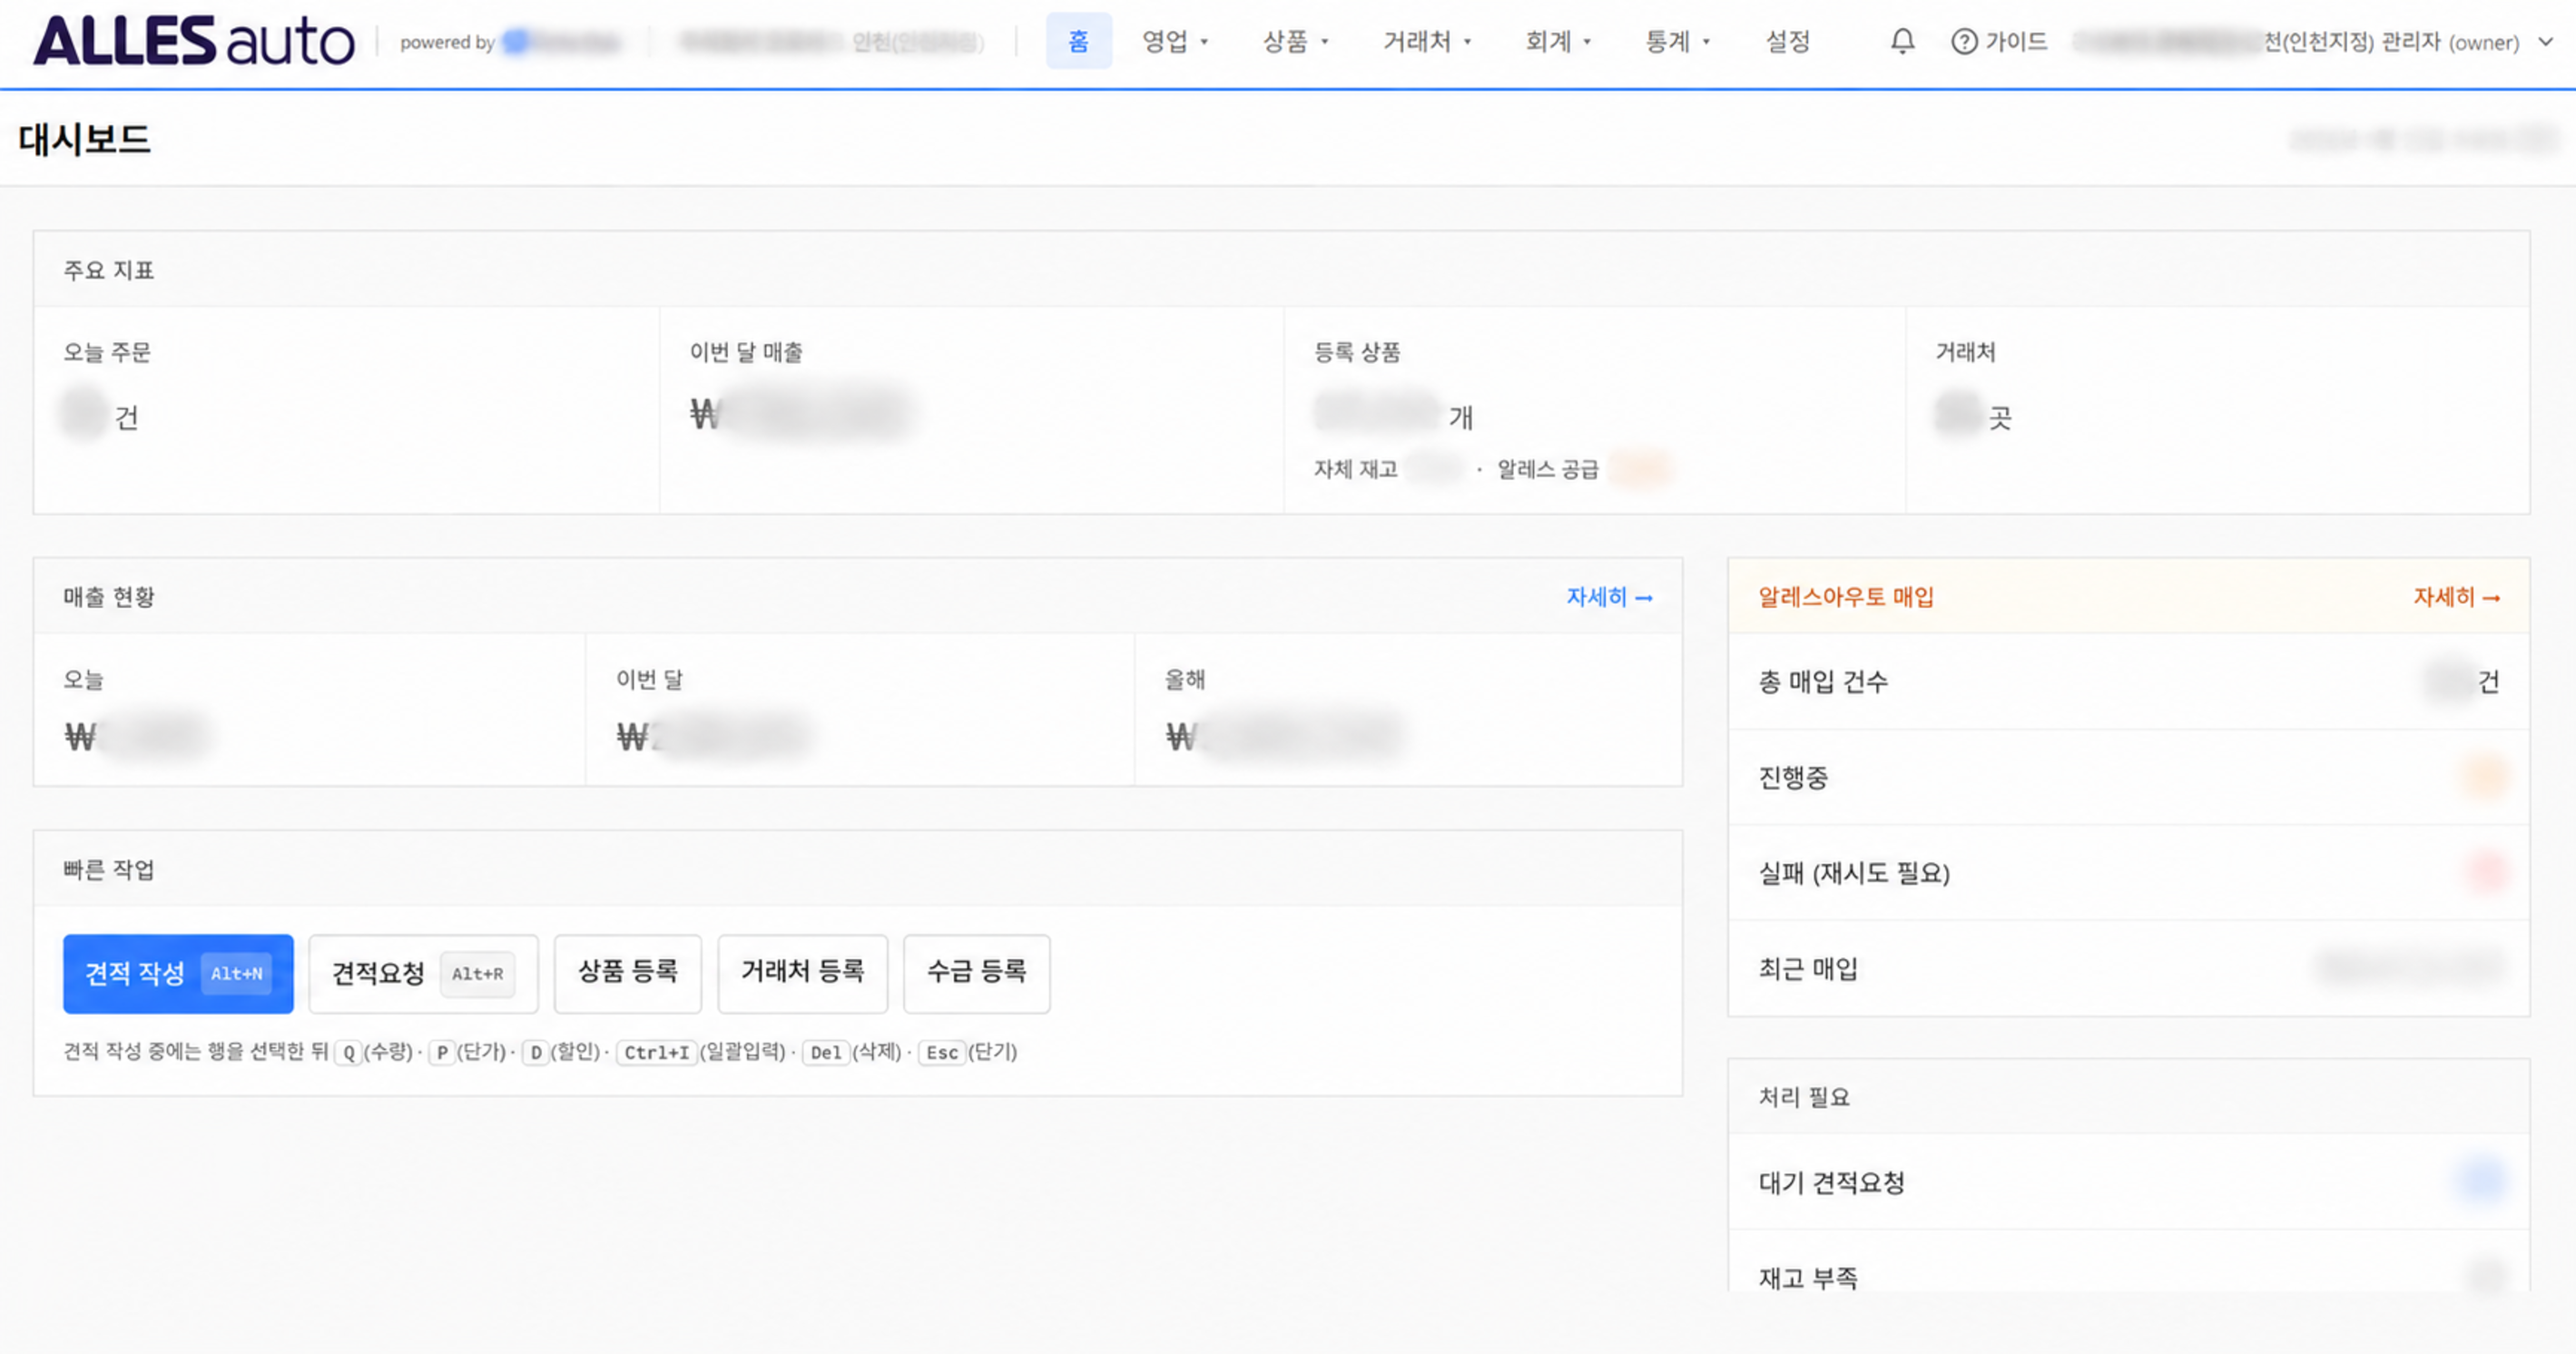Click the 견적요청 button

[x=423, y=973]
